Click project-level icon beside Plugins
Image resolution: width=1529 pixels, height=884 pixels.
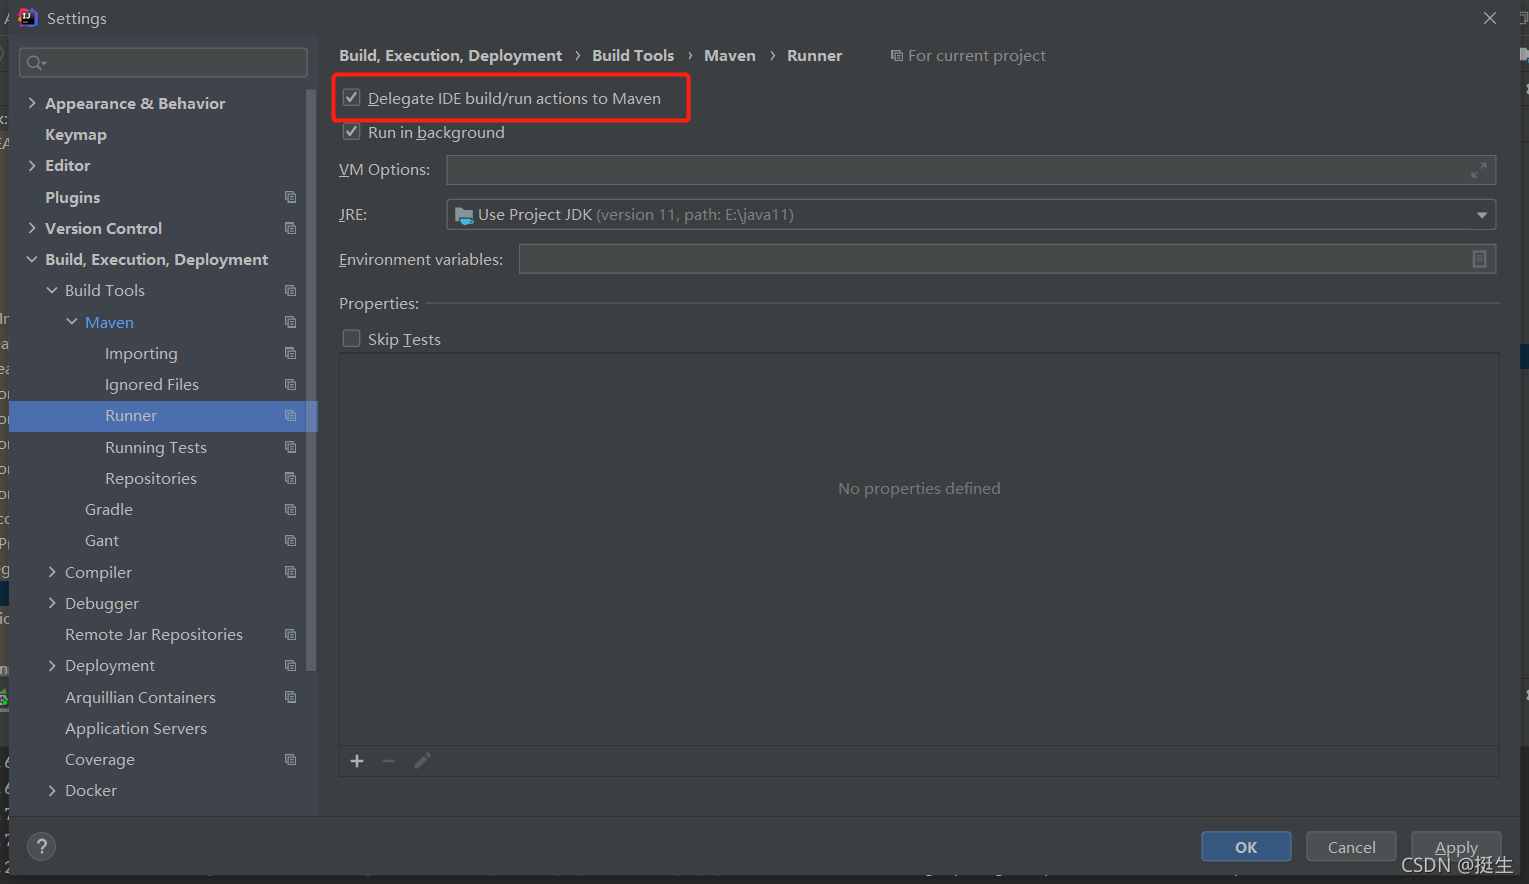pos(290,197)
